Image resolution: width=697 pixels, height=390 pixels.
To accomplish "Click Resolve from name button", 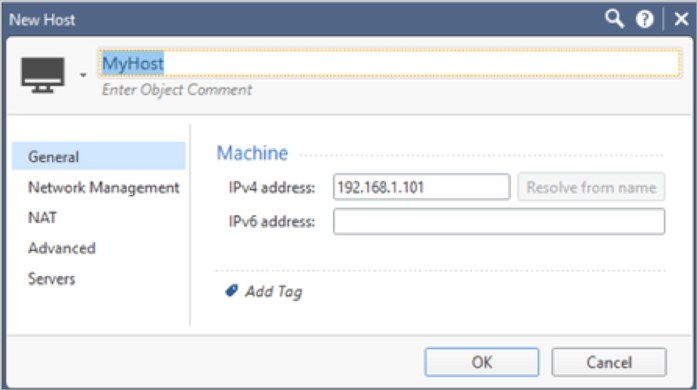I will click(591, 187).
